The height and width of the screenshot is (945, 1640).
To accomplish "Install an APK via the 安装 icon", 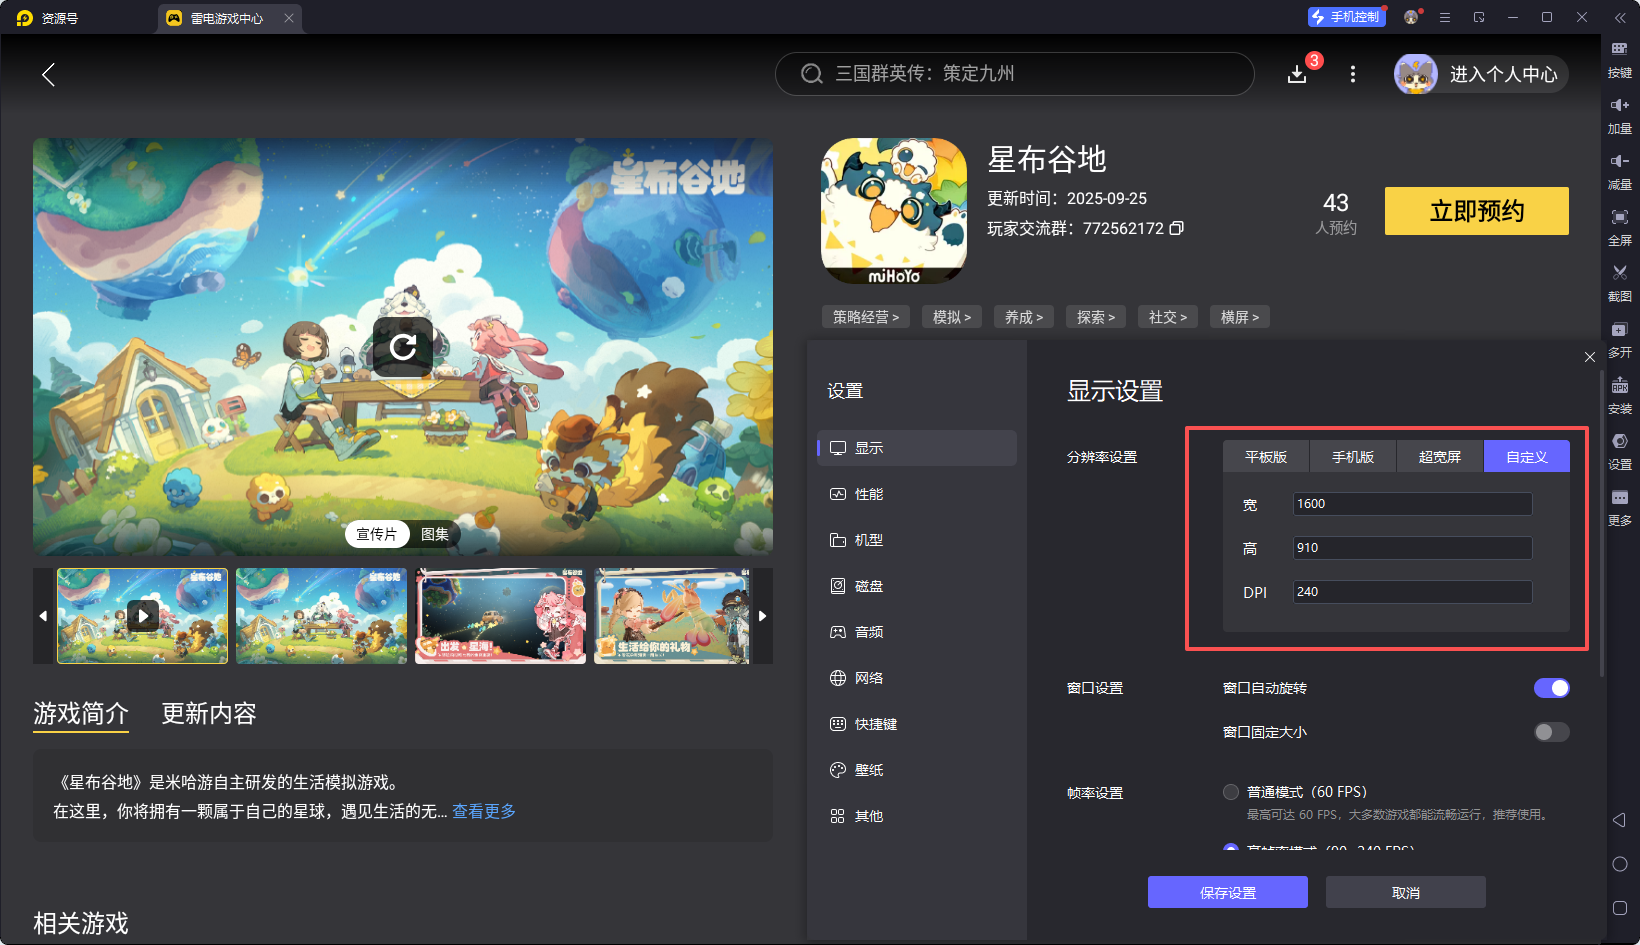I will coord(1620,396).
